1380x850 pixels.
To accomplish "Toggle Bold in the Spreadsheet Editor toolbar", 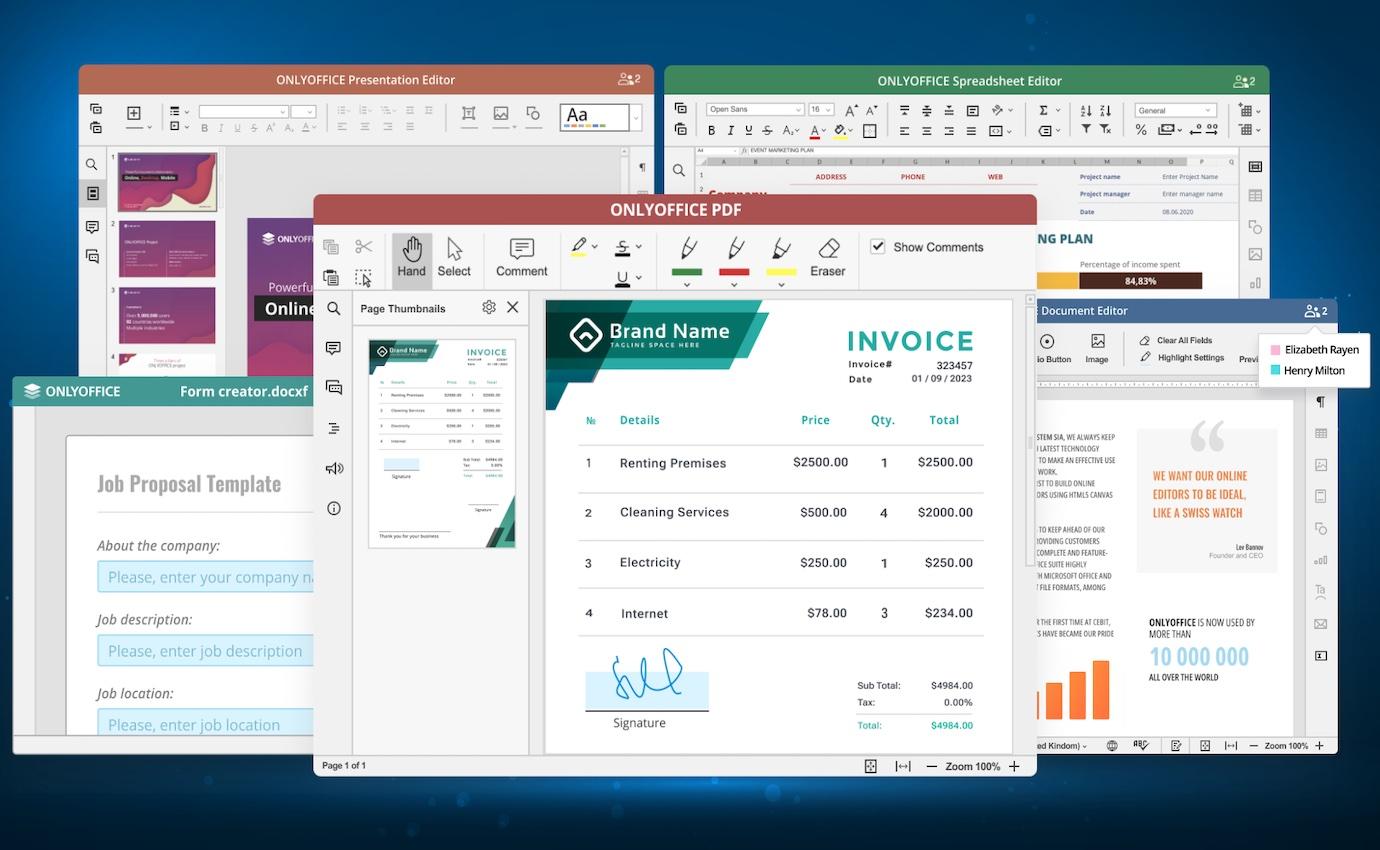I will pos(712,130).
